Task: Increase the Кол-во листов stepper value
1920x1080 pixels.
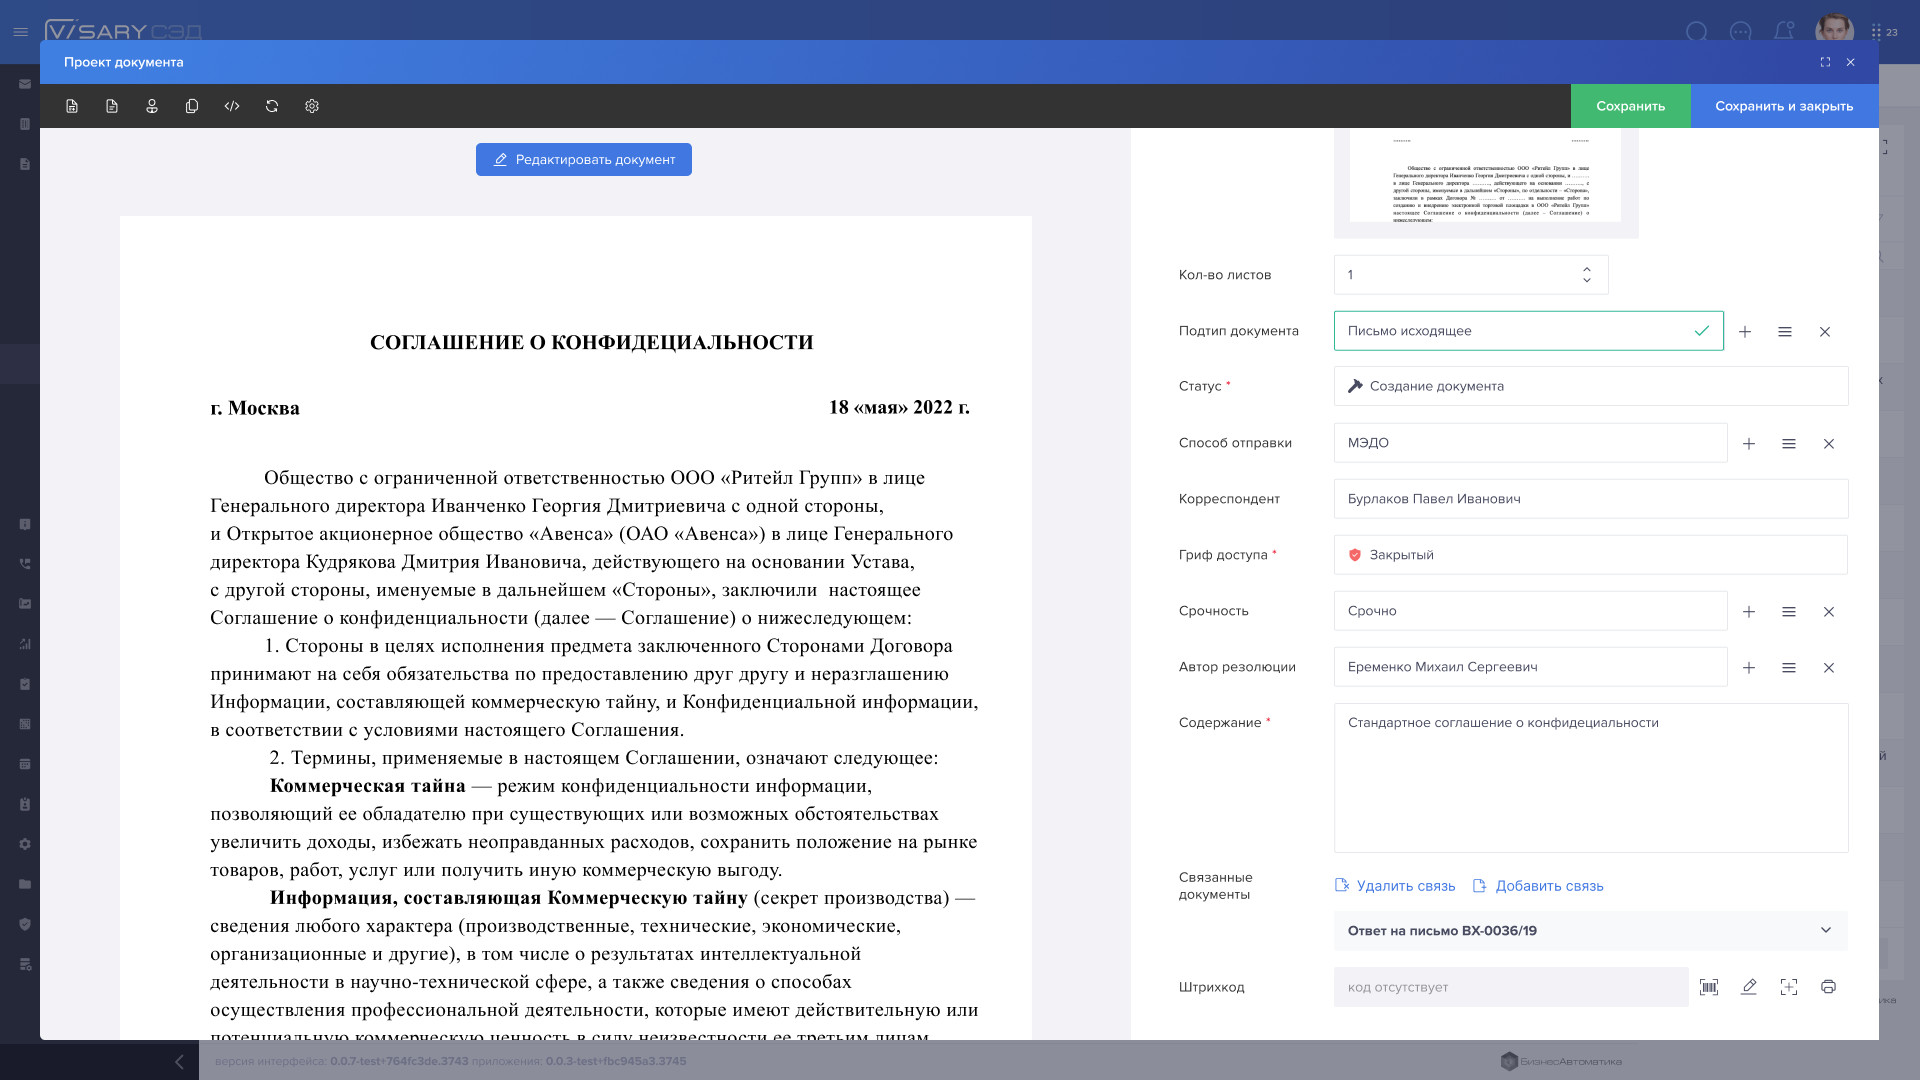Action: [x=1587, y=269]
